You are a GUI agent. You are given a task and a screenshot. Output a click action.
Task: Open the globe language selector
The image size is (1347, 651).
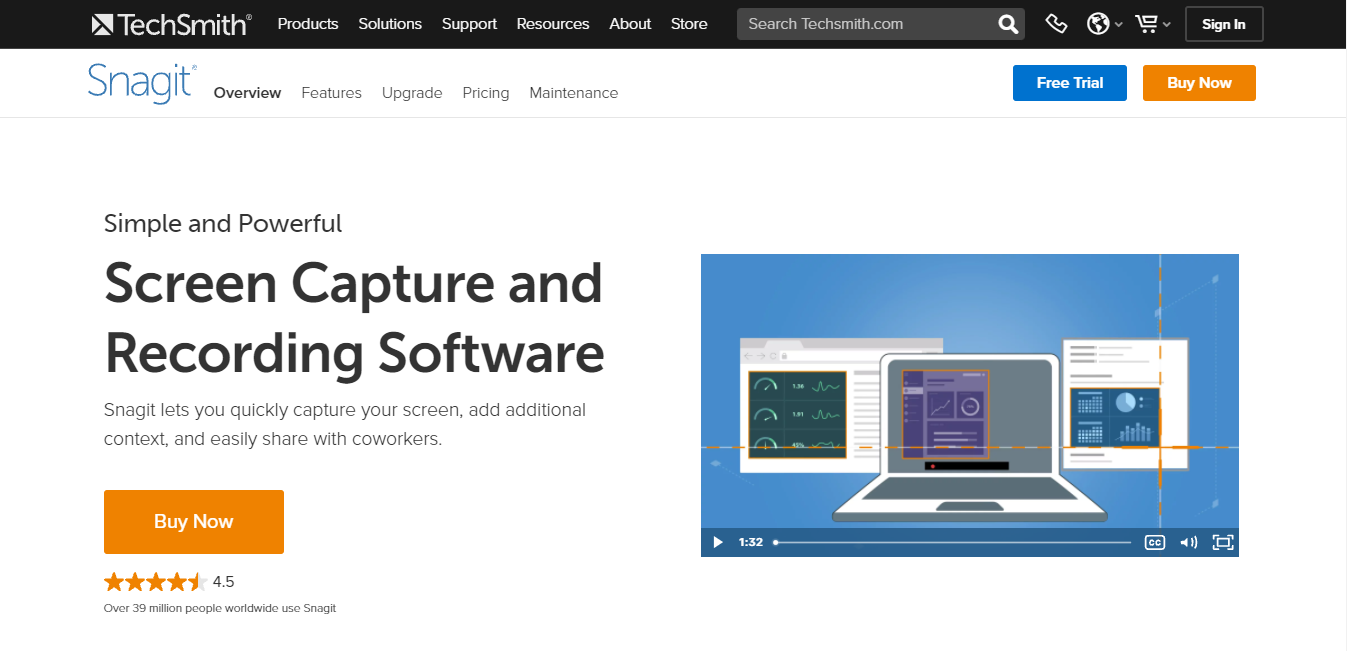click(x=1104, y=24)
